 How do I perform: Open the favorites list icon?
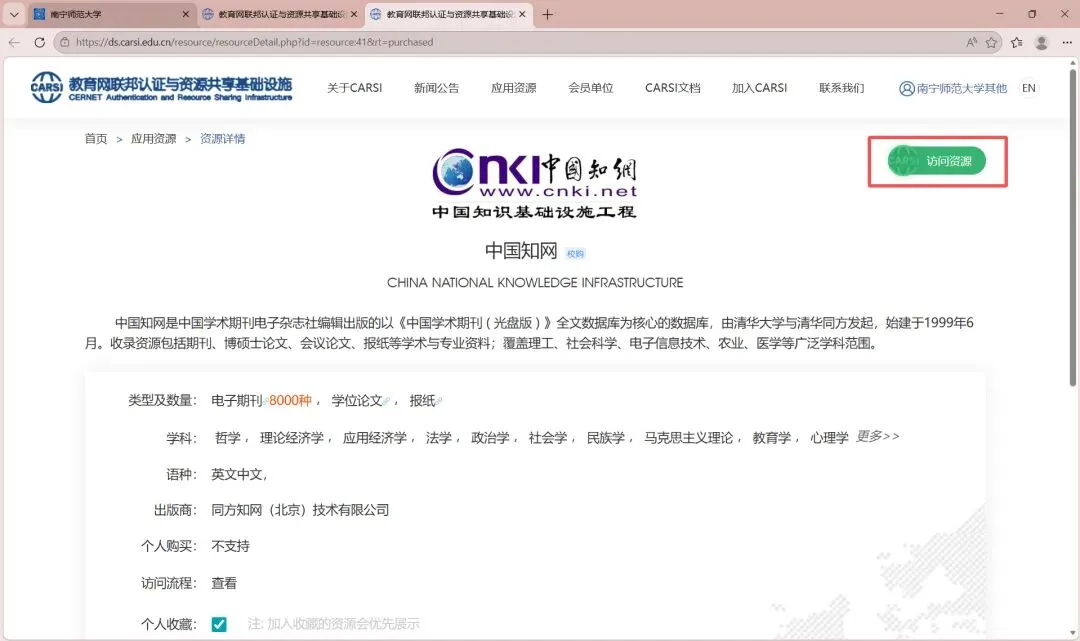point(1017,43)
